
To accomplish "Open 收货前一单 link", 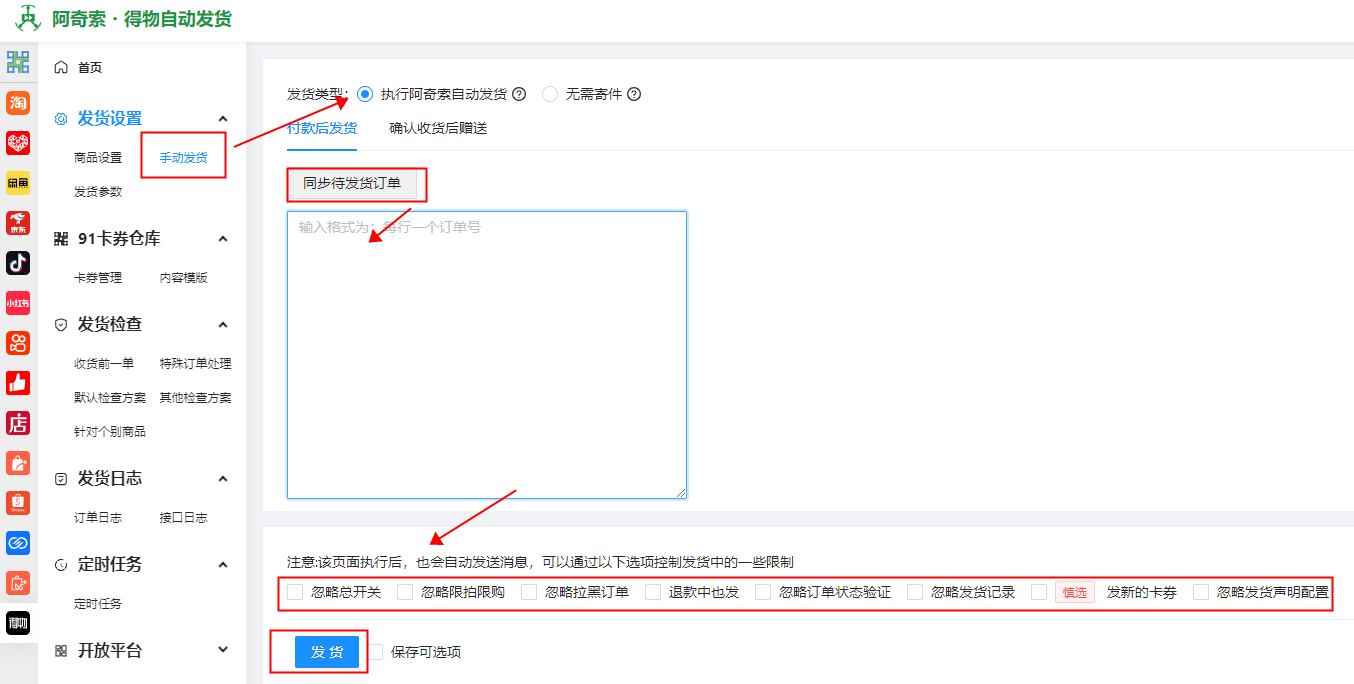I will [104, 364].
